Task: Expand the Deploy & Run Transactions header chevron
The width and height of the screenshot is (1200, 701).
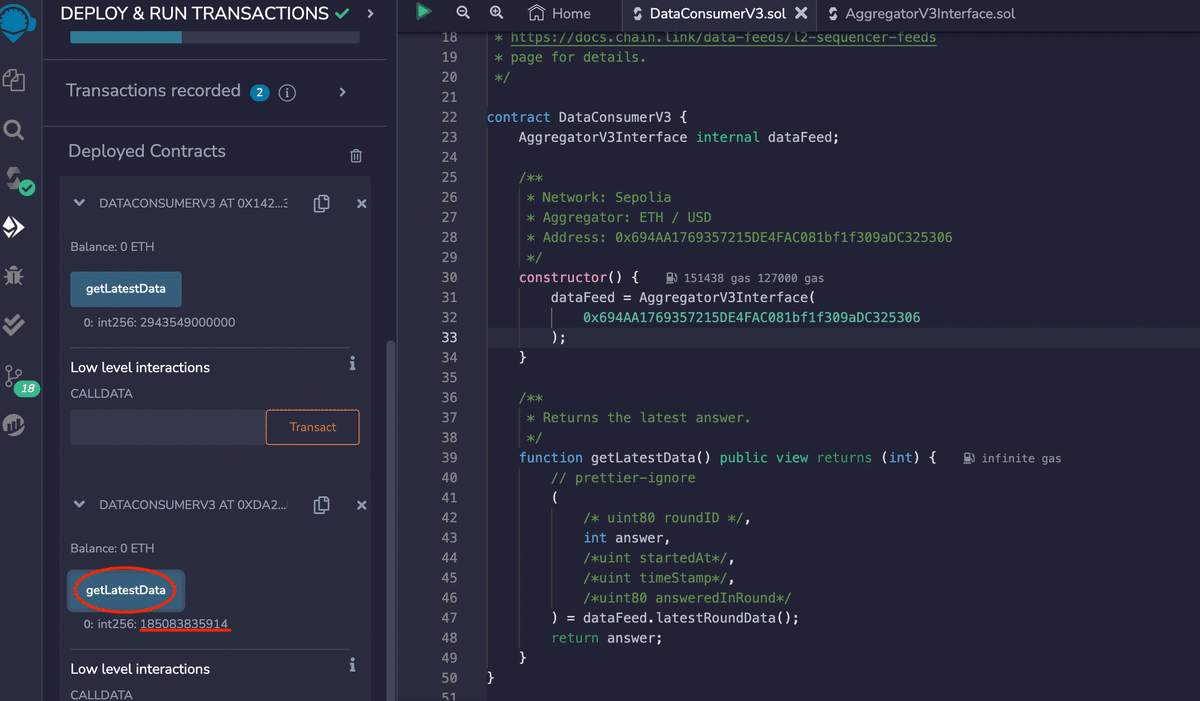Action: tap(371, 14)
